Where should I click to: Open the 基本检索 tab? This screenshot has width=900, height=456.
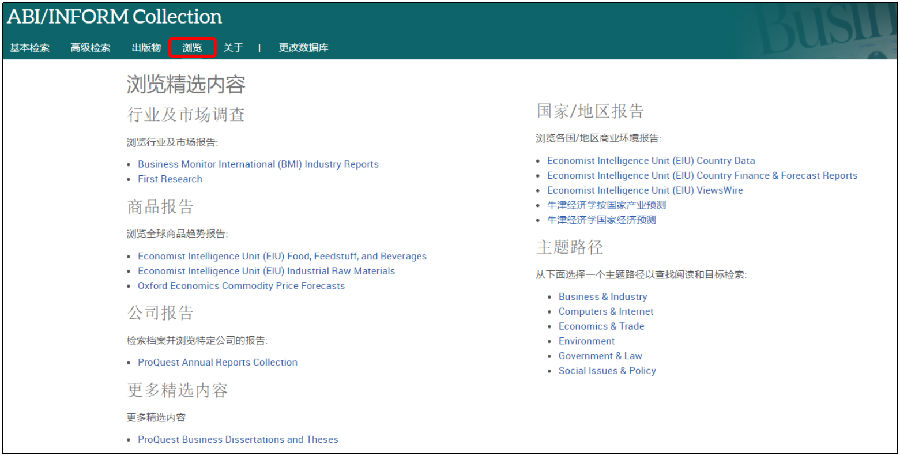point(30,48)
